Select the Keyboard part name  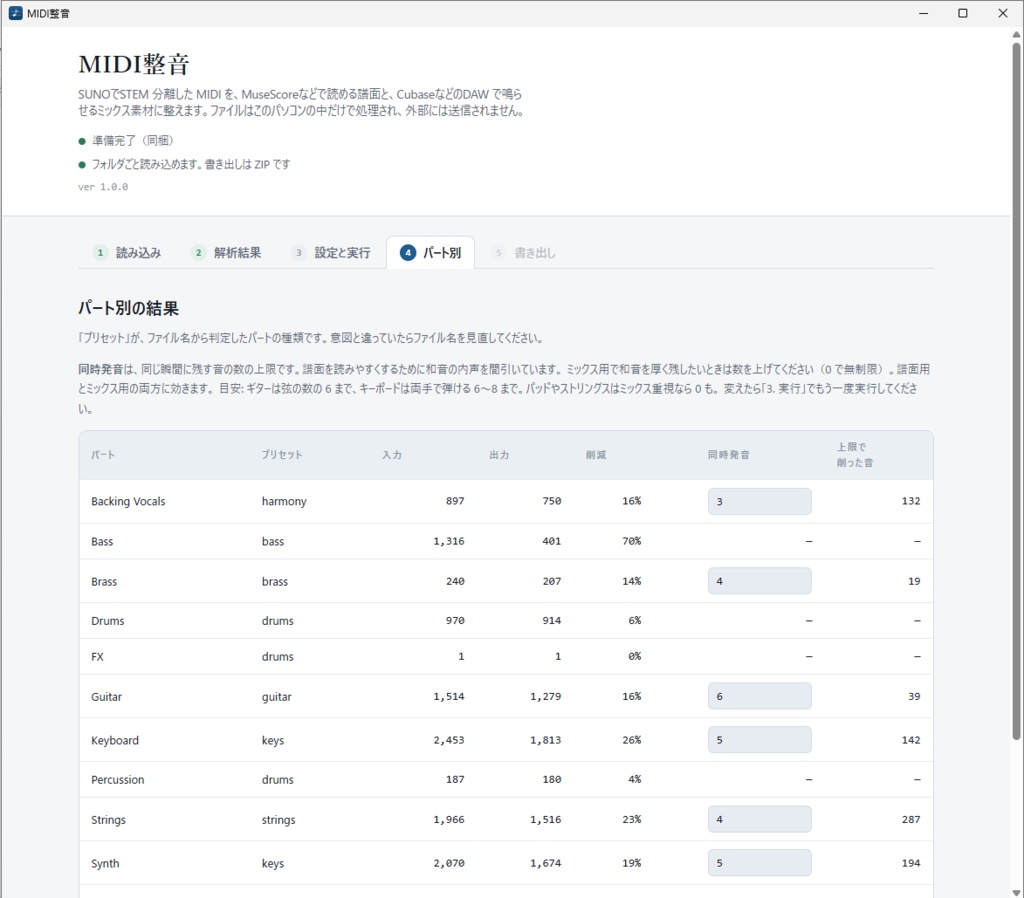coord(115,741)
